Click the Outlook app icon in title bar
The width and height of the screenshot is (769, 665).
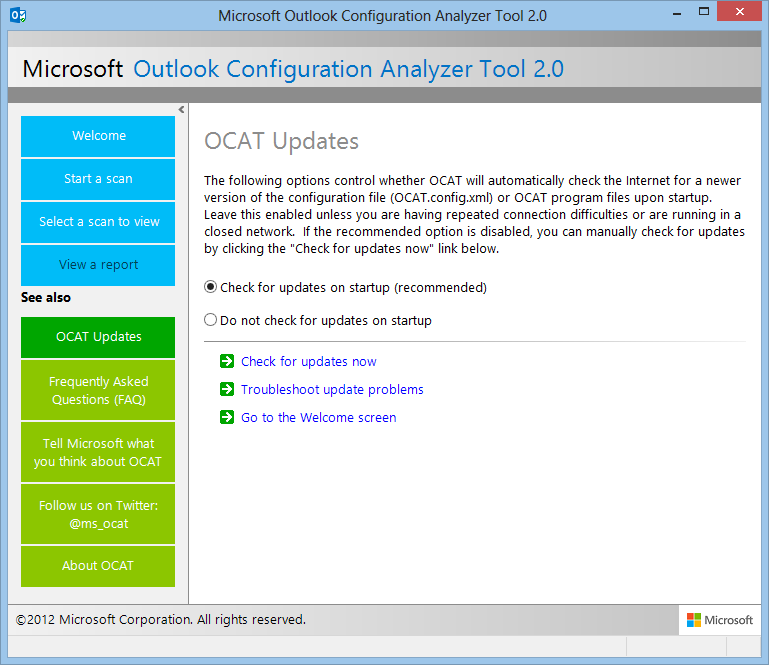(18, 15)
